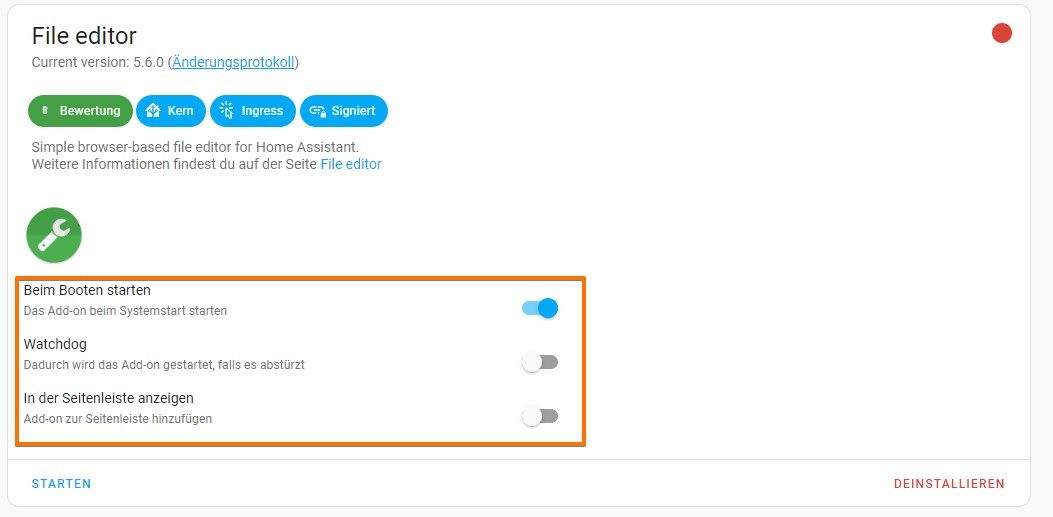Viewport: 1053px width, 517px height.
Task: Click the DEINSTALLIEREN button
Action: click(x=949, y=483)
